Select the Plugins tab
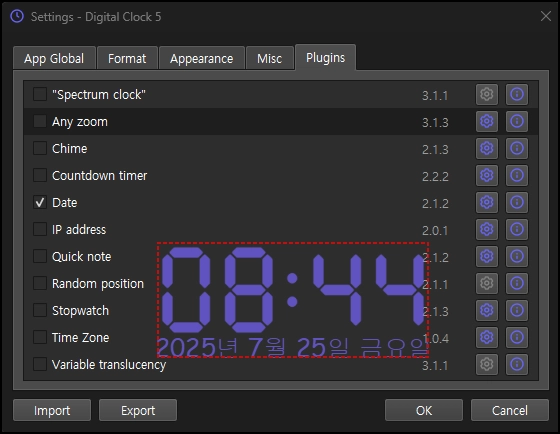Image resolution: width=560 pixels, height=434 pixels. [325, 58]
